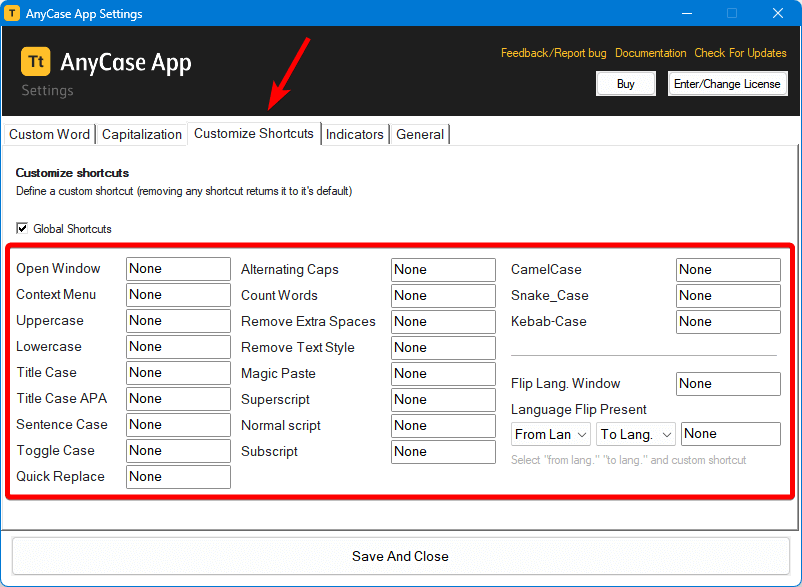Viewport: 802px width, 587px height.
Task: Click Enter/Change License button
Action: (x=727, y=84)
